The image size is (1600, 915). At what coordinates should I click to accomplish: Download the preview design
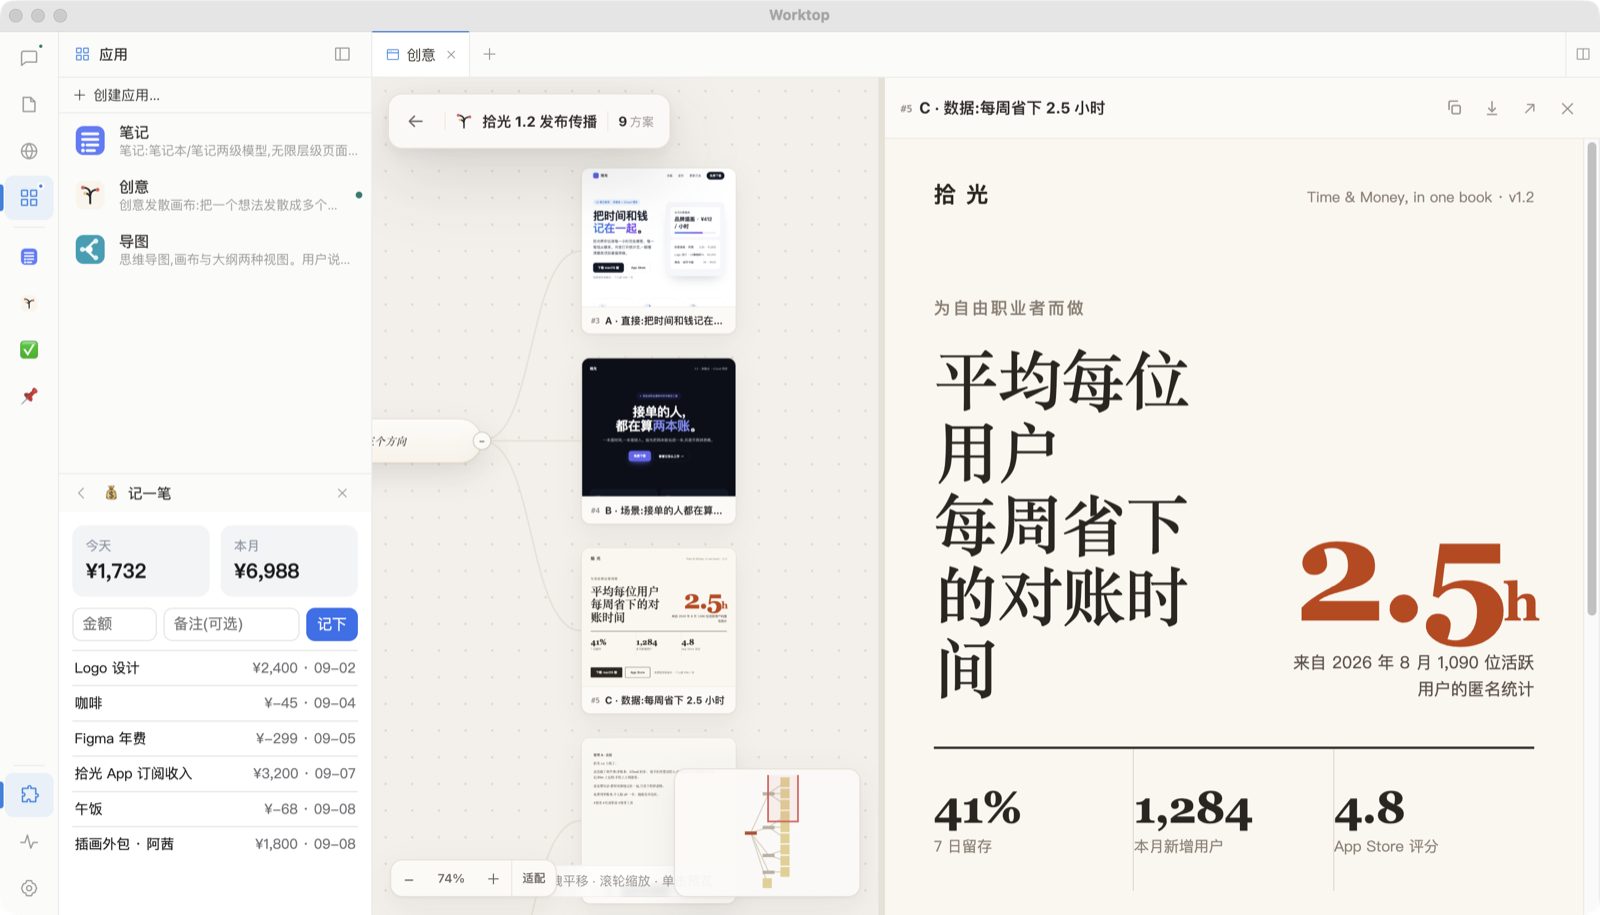pos(1492,108)
